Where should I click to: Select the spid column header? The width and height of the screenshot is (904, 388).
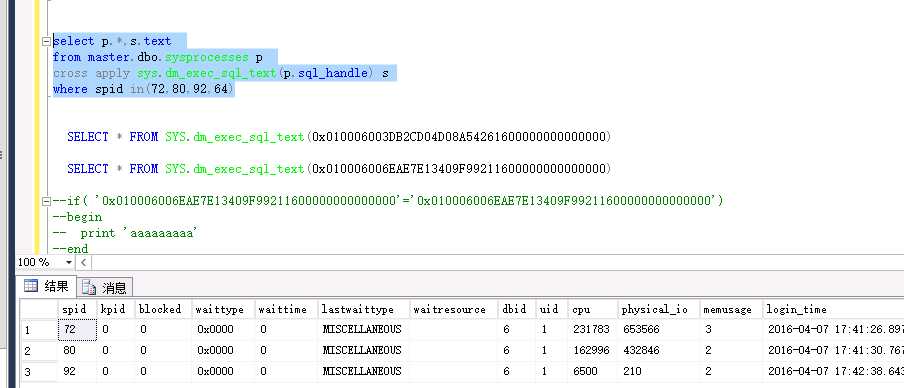tap(77, 309)
